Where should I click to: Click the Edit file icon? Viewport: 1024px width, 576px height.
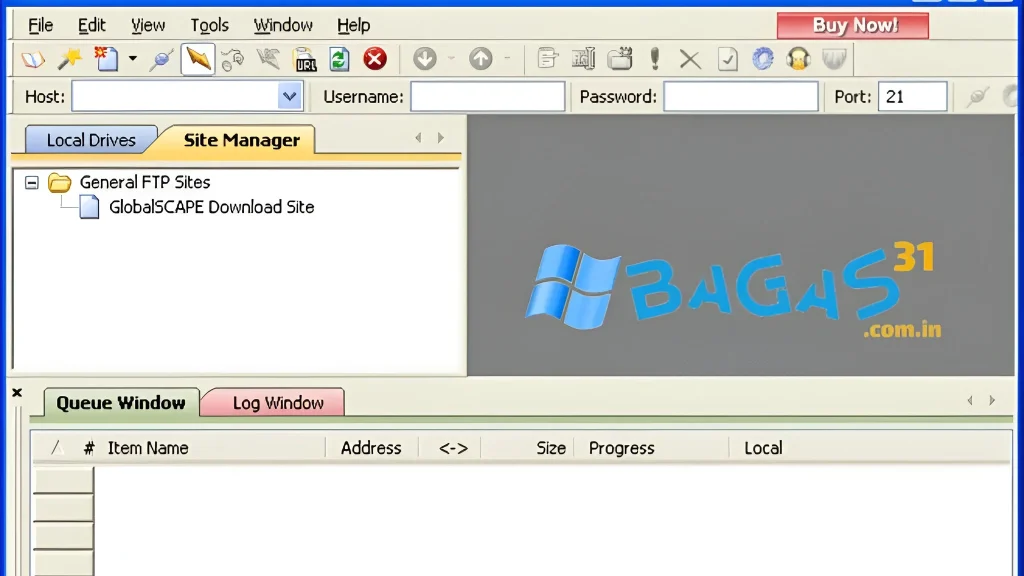click(547, 59)
